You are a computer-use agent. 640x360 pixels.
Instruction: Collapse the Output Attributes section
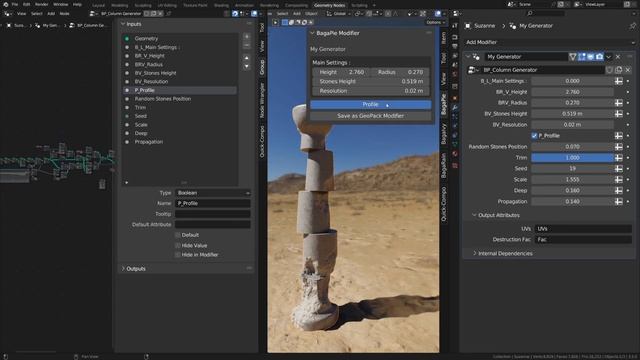point(474,215)
